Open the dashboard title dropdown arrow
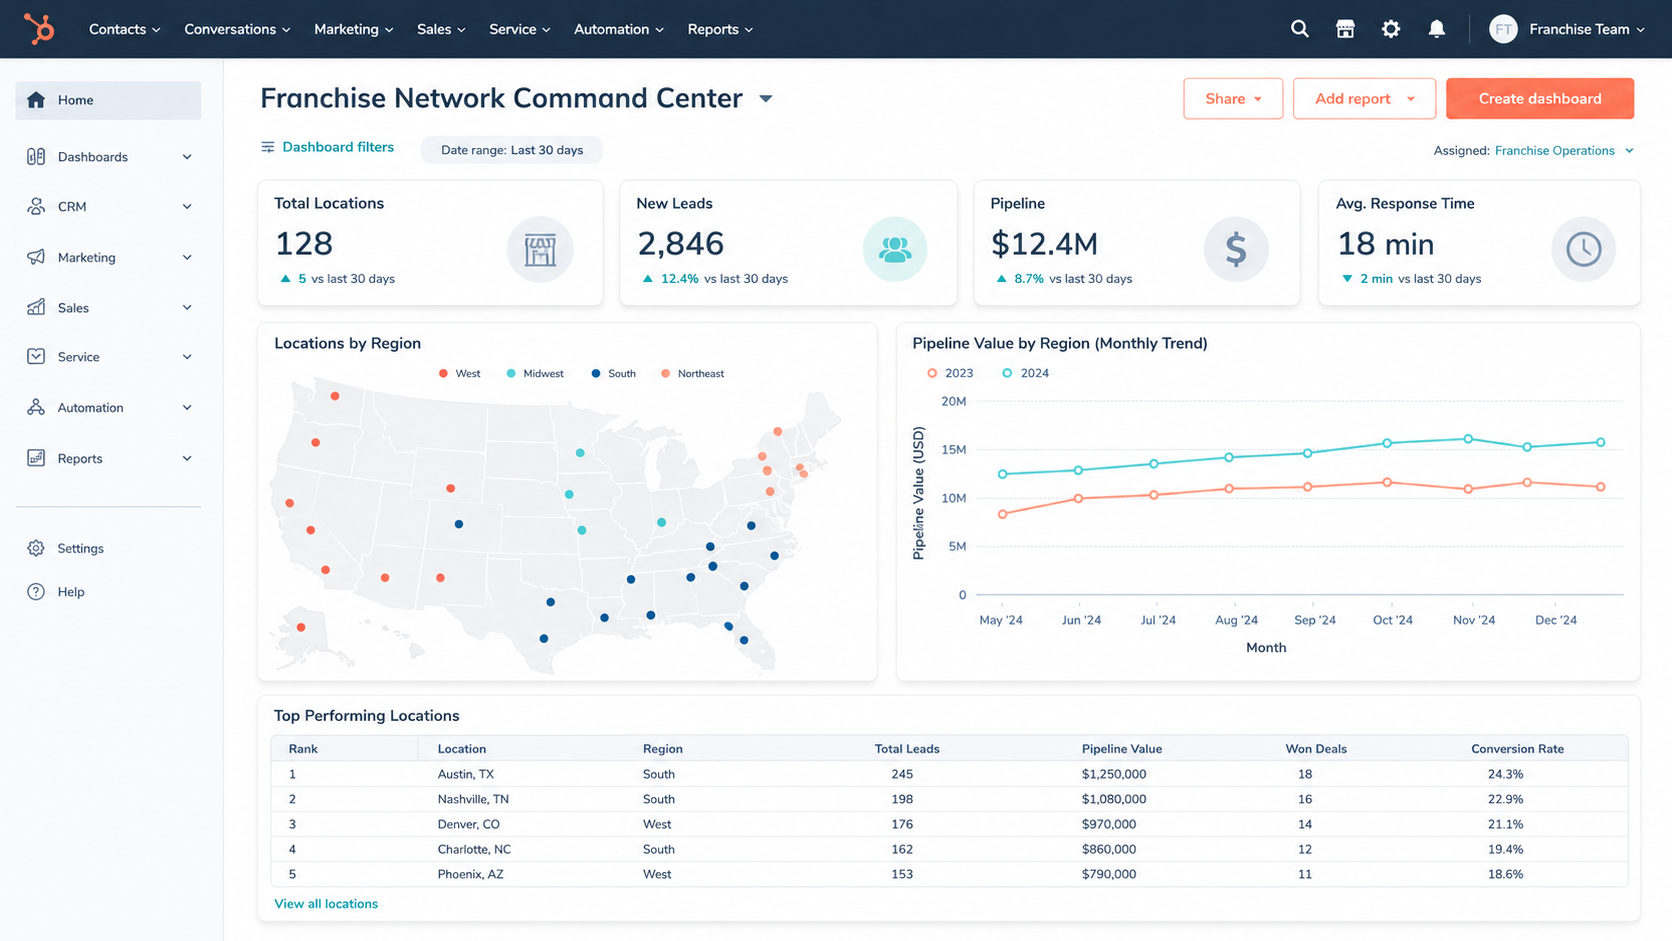This screenshot has height=941, width=1672. 766,99
